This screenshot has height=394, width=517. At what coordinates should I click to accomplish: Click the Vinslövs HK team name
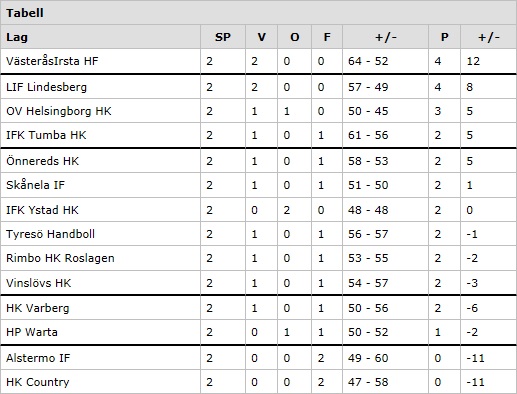click(39, 283)
